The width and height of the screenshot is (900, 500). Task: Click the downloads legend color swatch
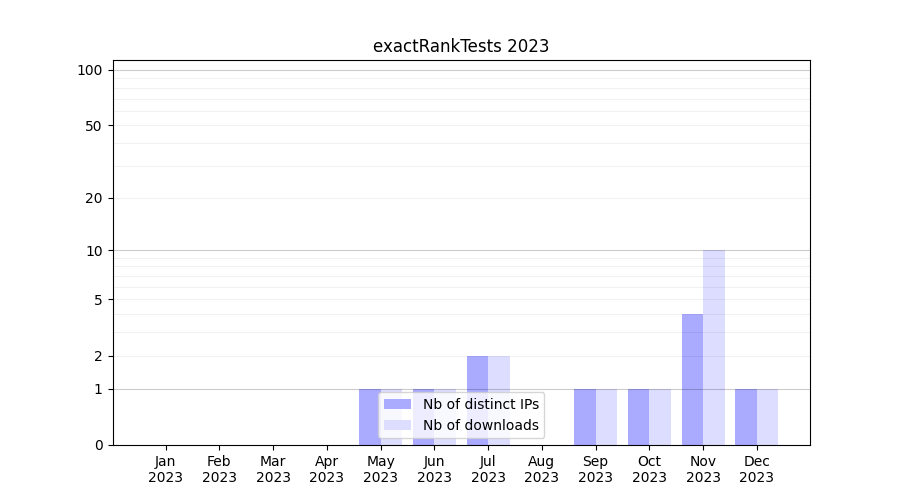tap(398, 425)
